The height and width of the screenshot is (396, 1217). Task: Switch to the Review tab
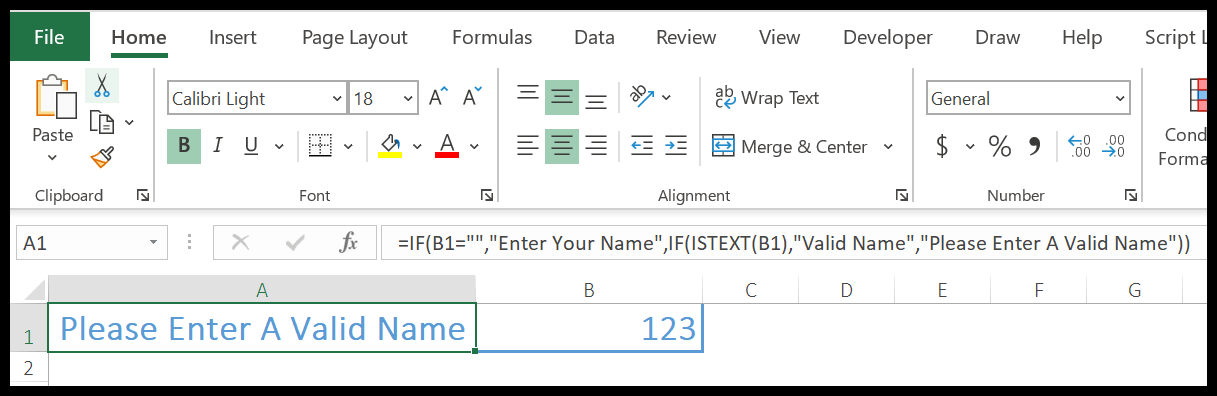[686, 37]
